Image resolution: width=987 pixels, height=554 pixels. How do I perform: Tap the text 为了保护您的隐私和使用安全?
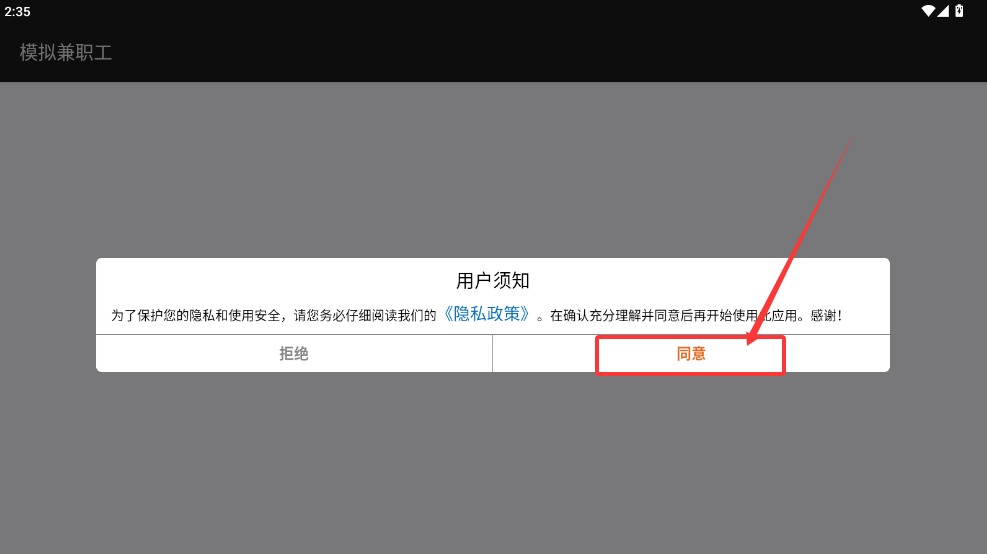click(x=196, y=315)
